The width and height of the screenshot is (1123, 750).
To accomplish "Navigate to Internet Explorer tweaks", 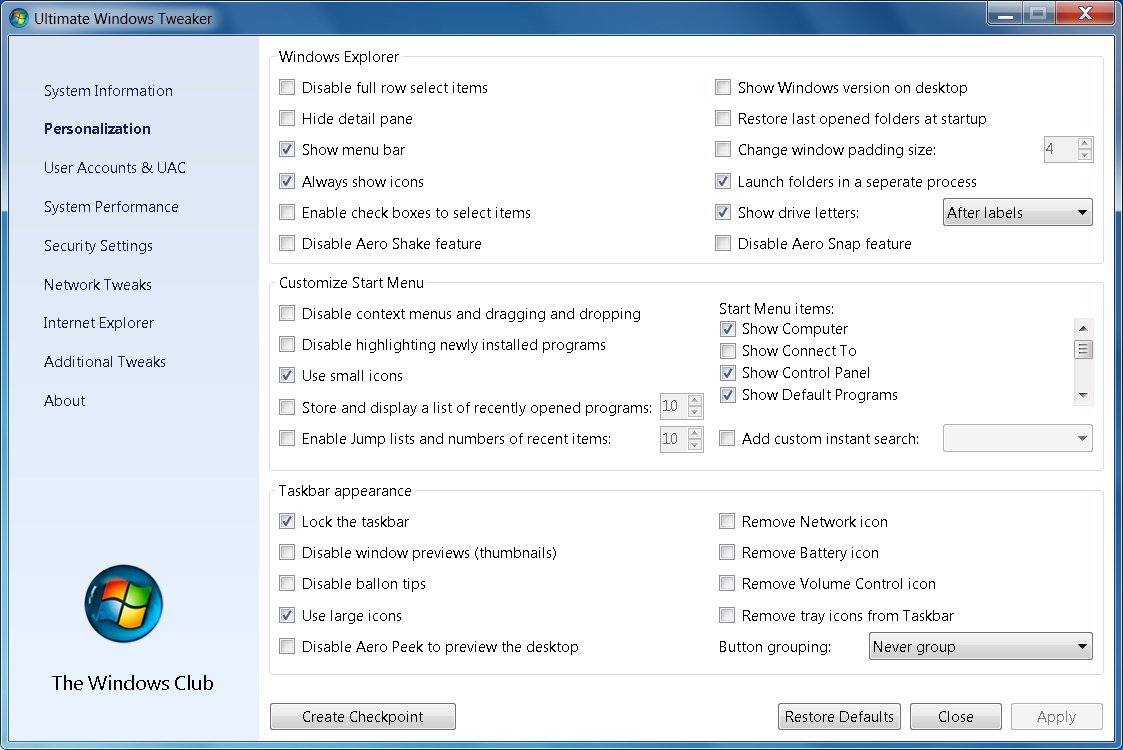I will (x=99, y=323).
